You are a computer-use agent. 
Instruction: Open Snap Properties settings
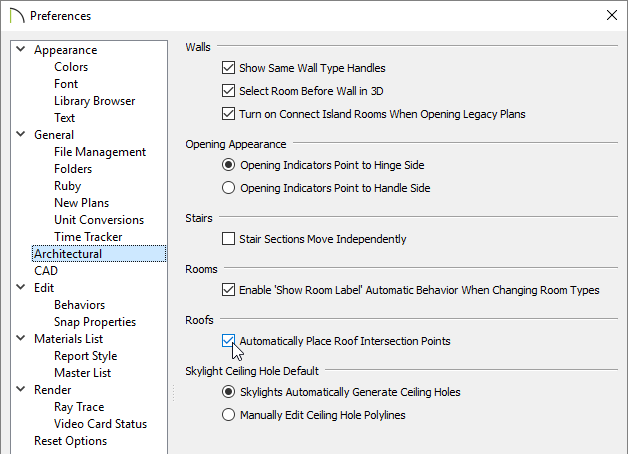tap(95, 322)
